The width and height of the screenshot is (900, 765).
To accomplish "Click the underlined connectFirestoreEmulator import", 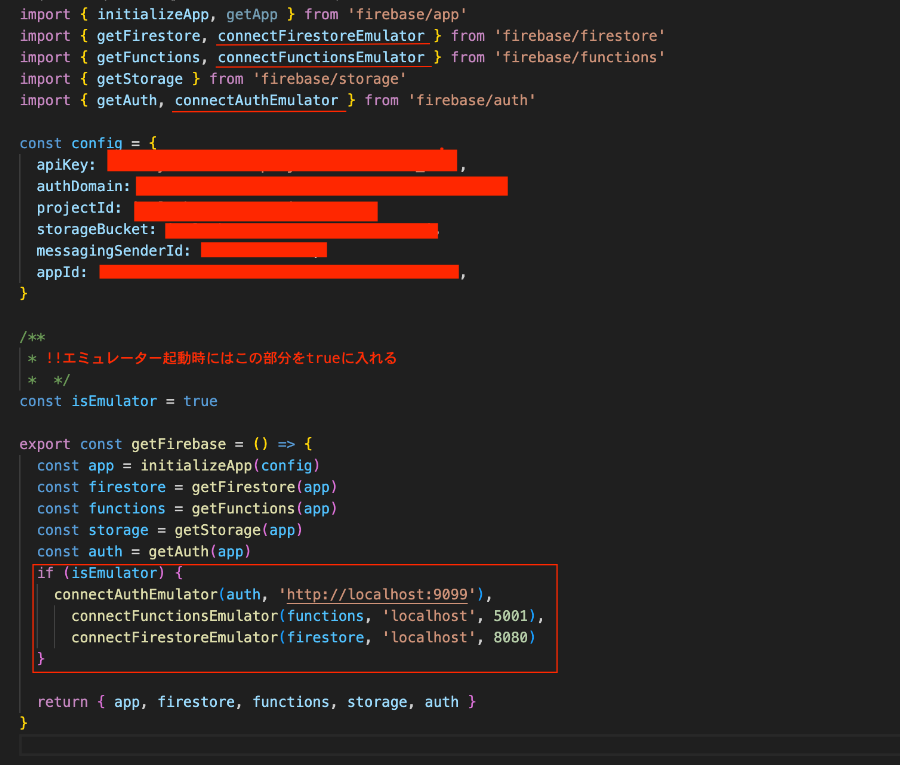I will click(321, 36).
